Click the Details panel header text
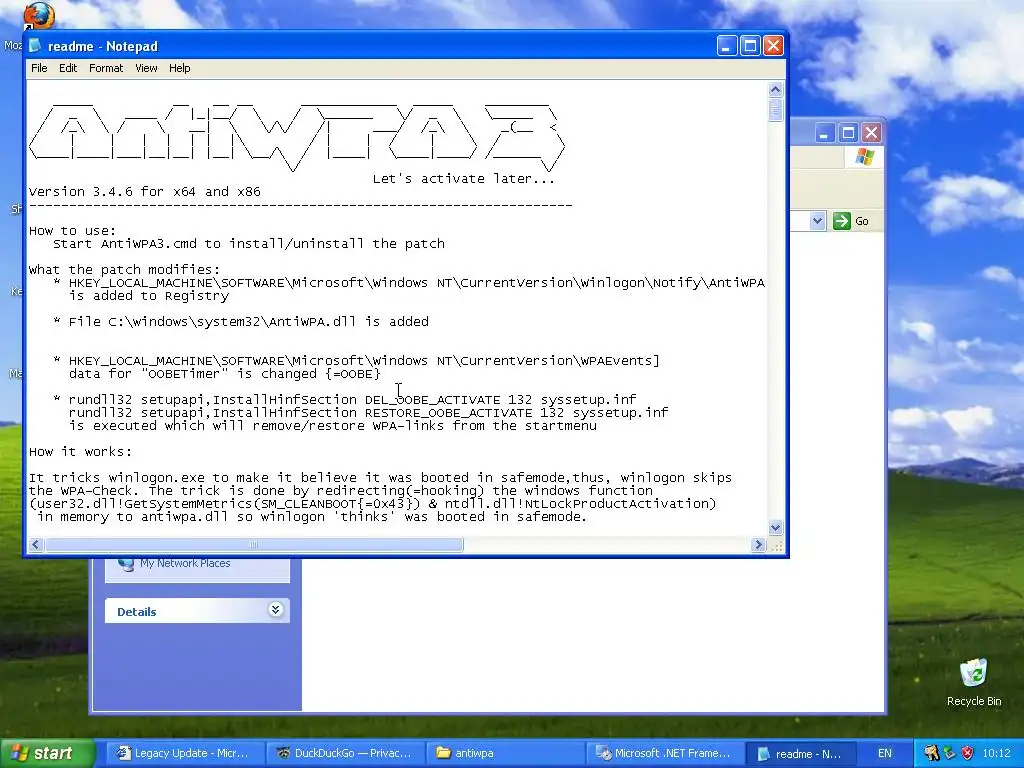 136,612
